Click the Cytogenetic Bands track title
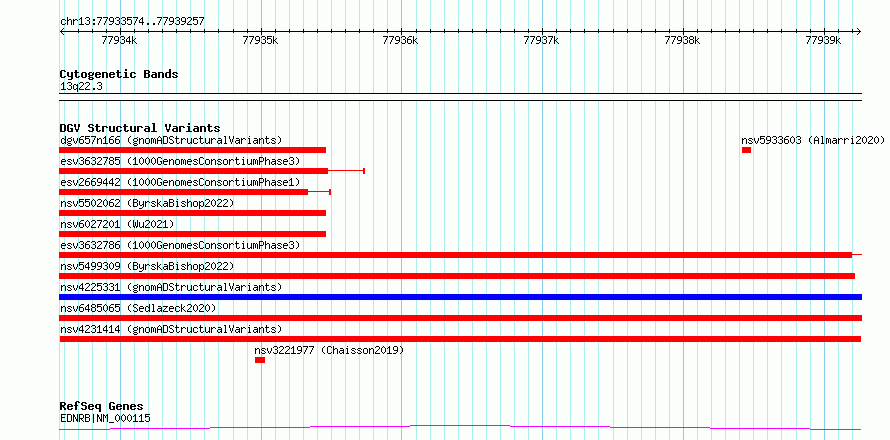This screenshot has height=440, width=890. [119, 74]
